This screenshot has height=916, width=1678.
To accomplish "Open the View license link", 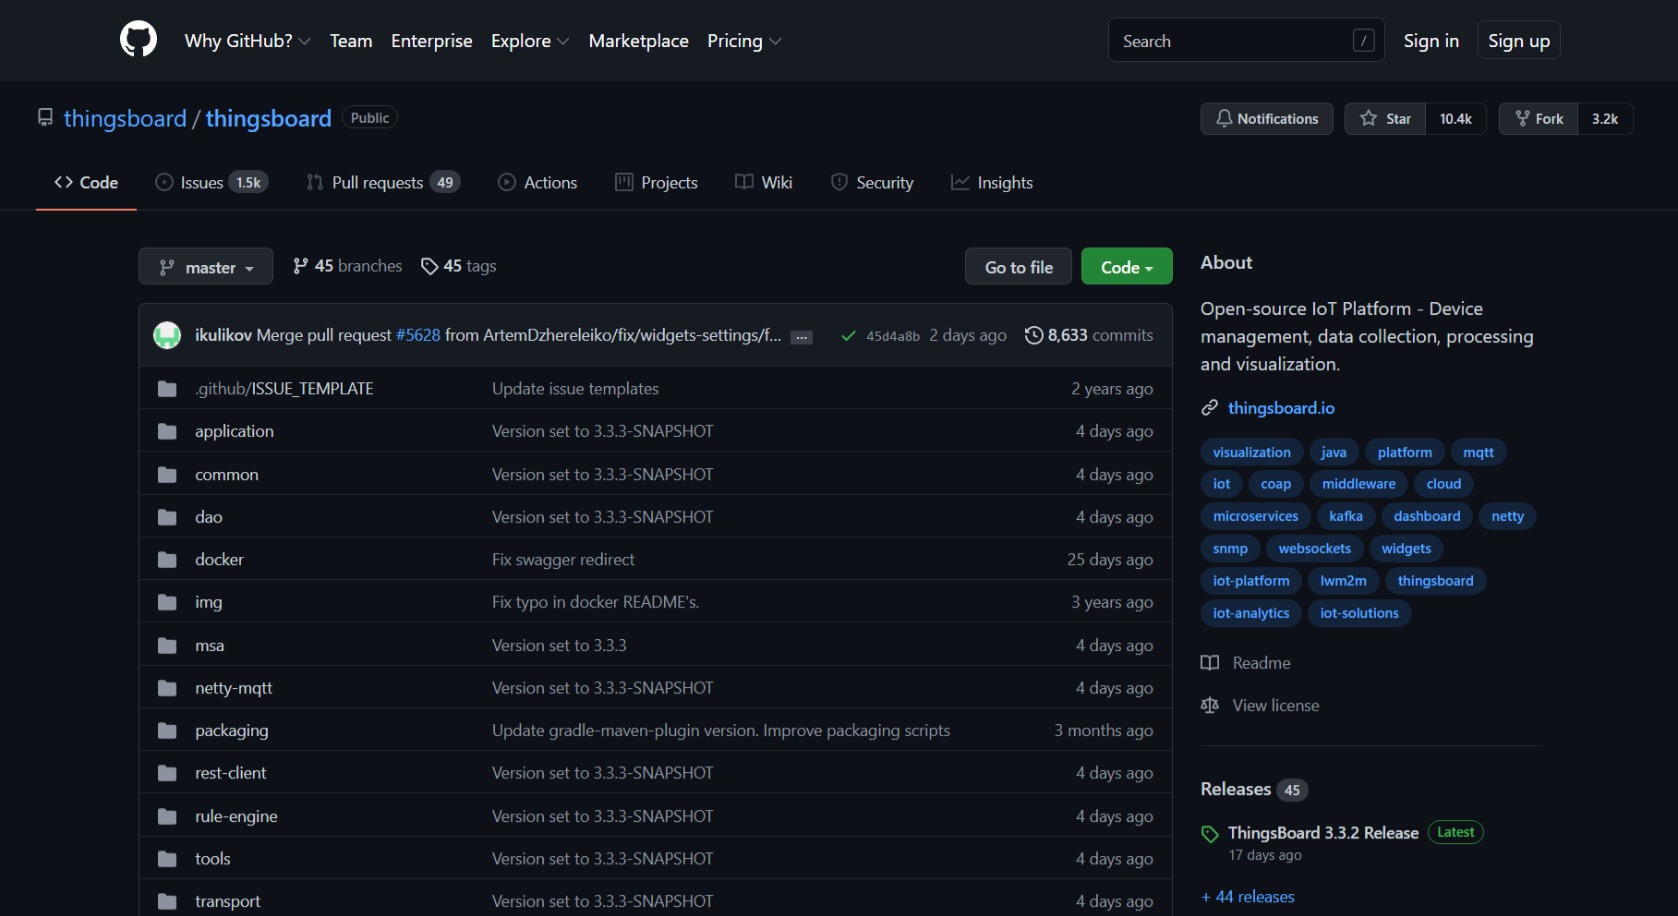I will point(1276,706).
